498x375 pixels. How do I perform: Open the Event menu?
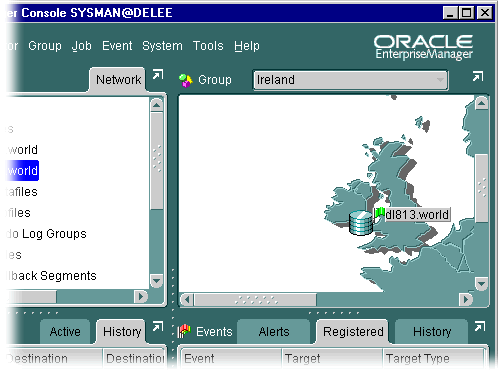117,46
